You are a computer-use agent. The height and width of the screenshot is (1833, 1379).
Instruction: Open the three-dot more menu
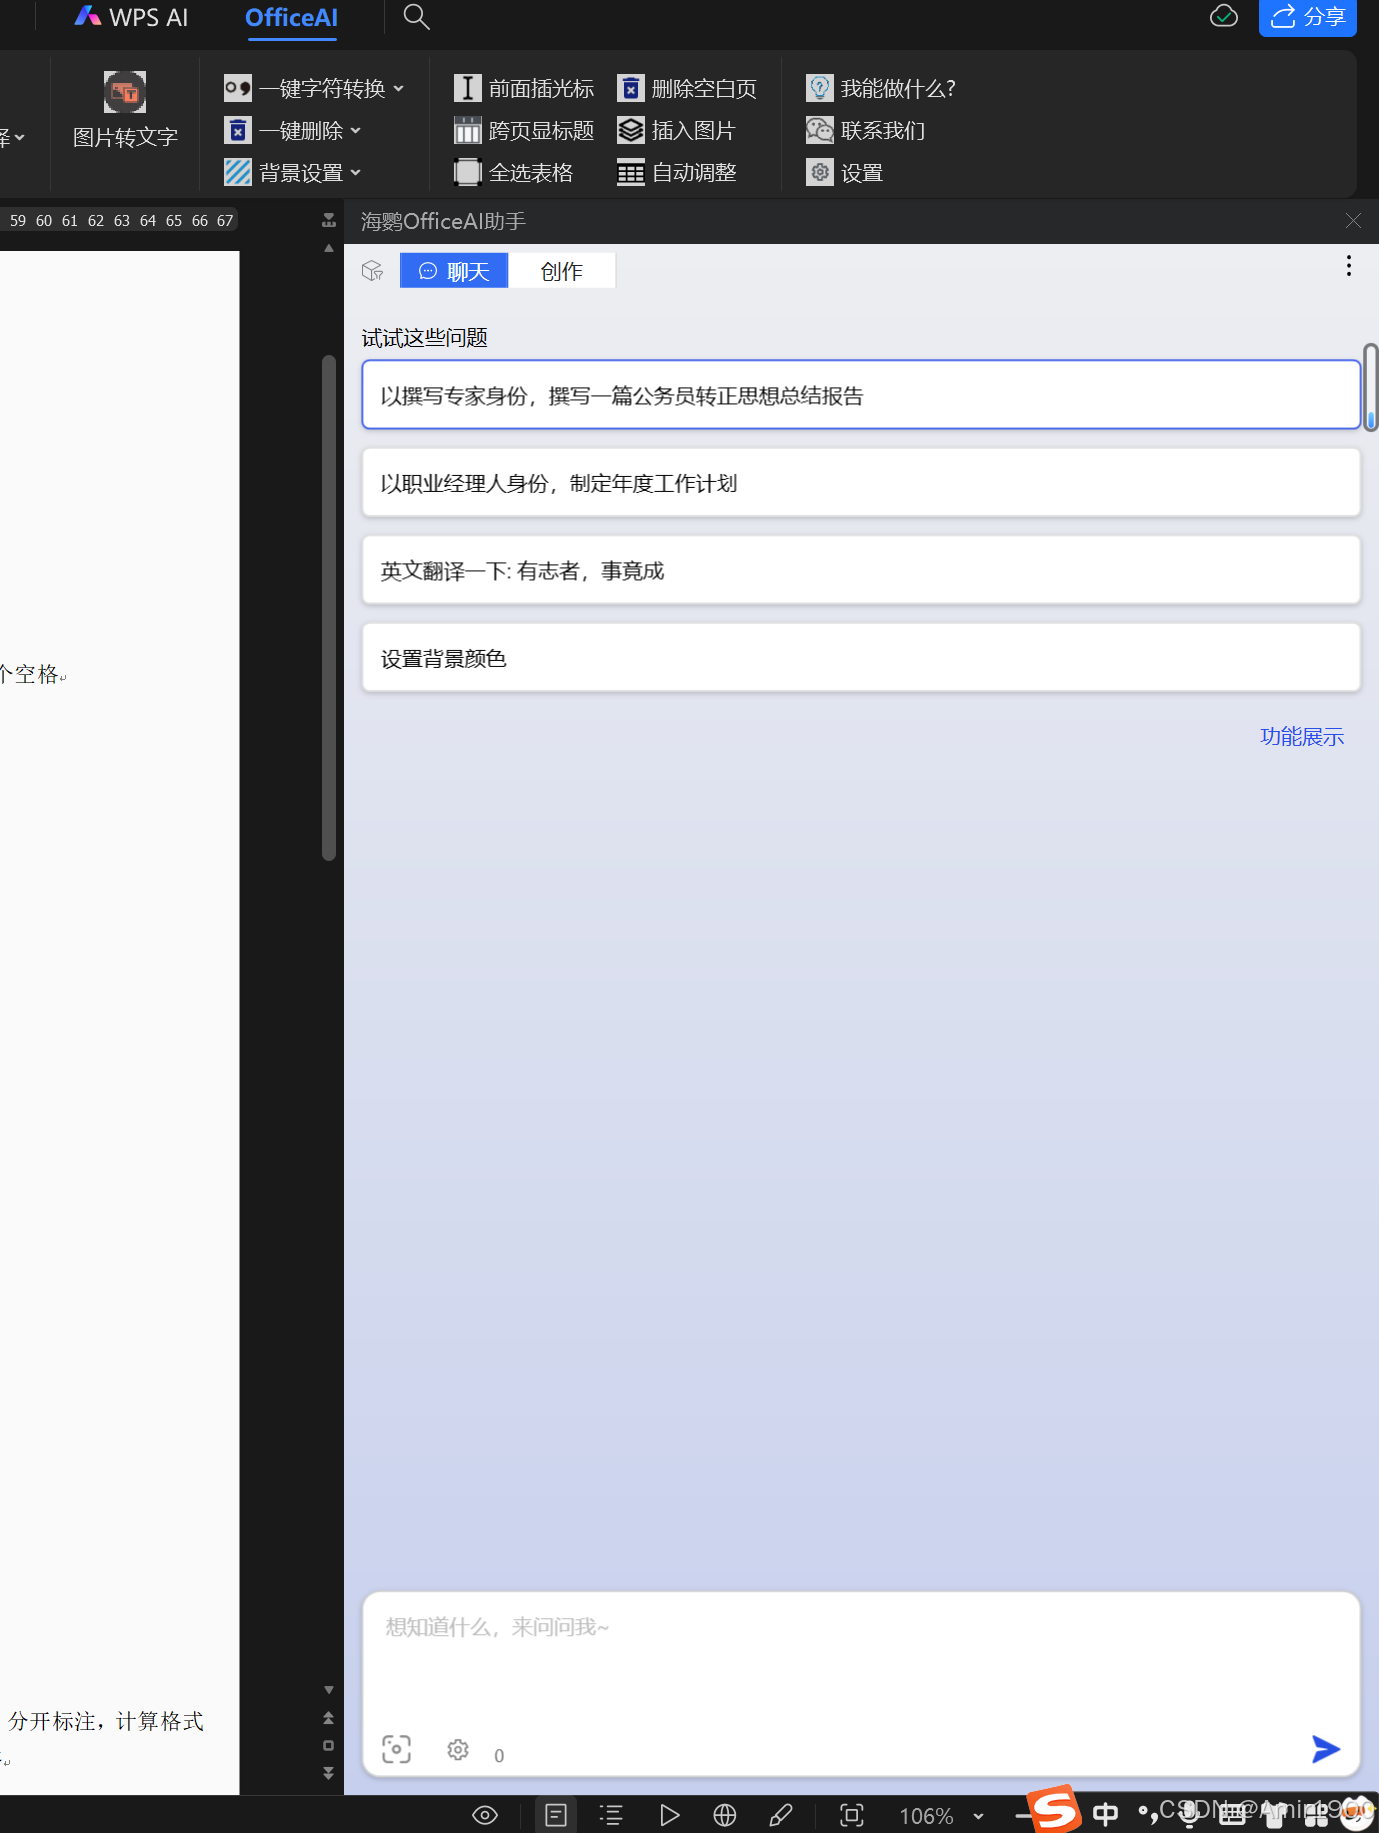1349,266
